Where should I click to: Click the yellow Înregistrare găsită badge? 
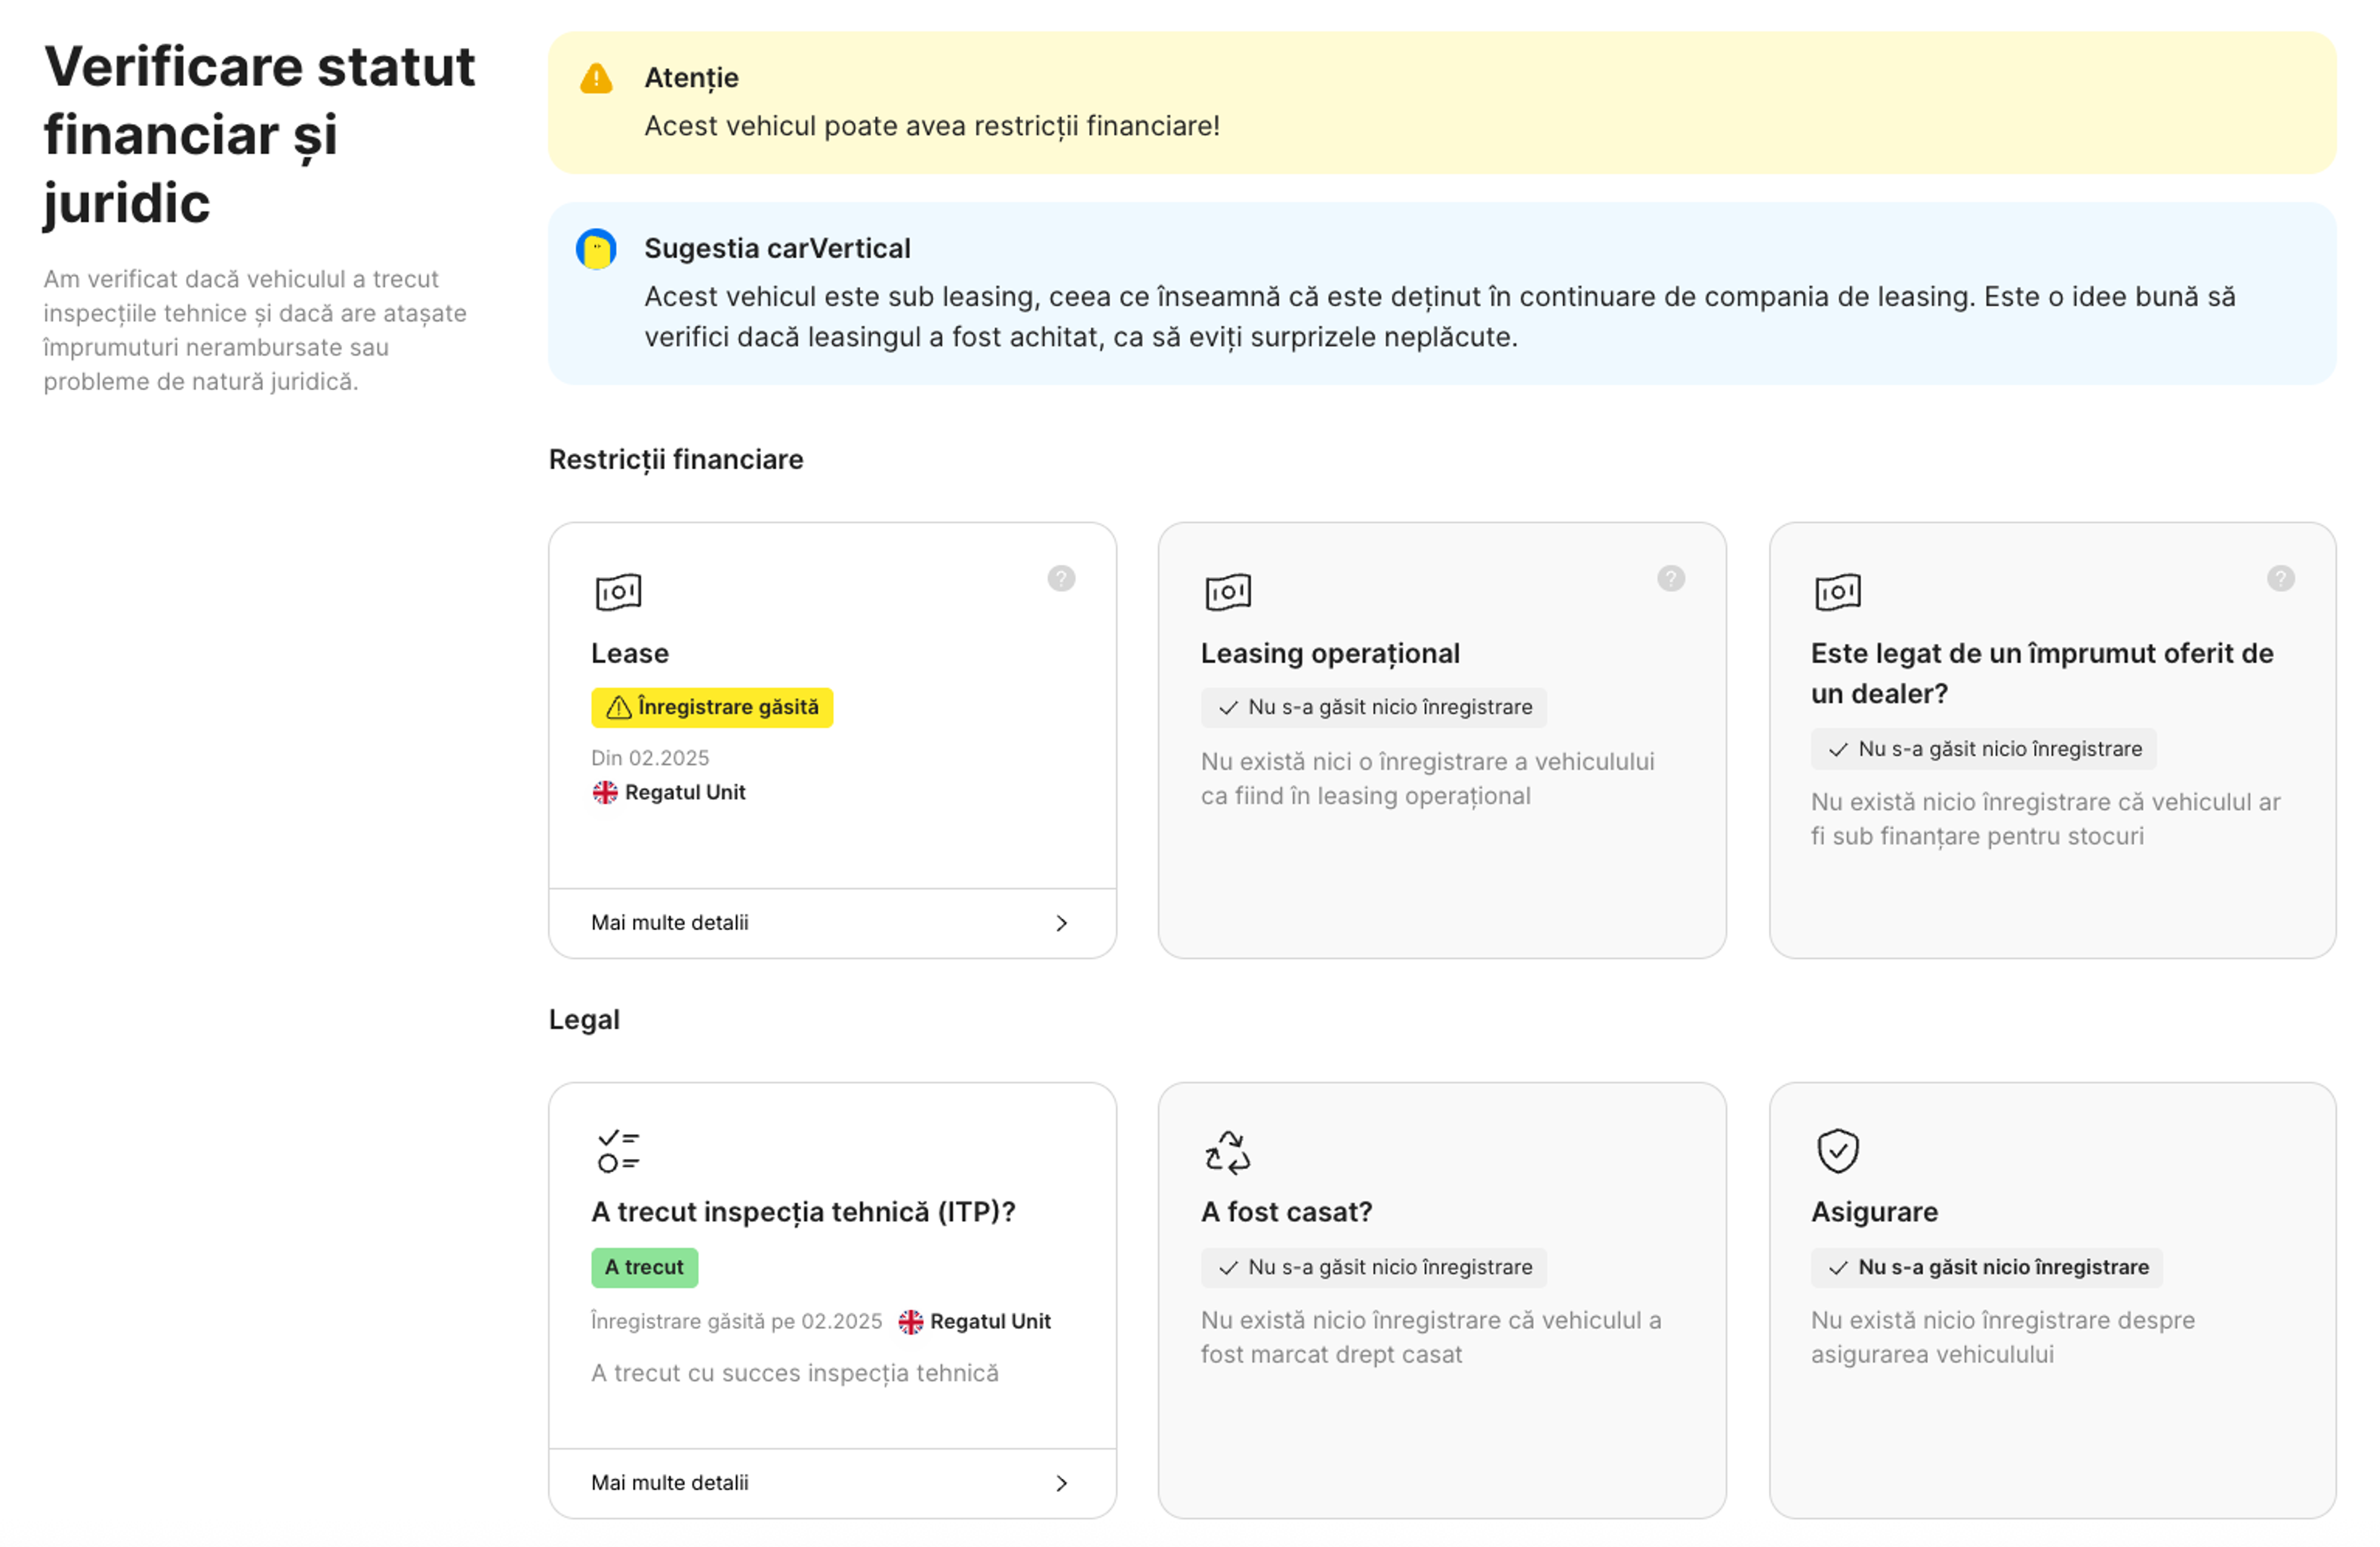point(712,707)
